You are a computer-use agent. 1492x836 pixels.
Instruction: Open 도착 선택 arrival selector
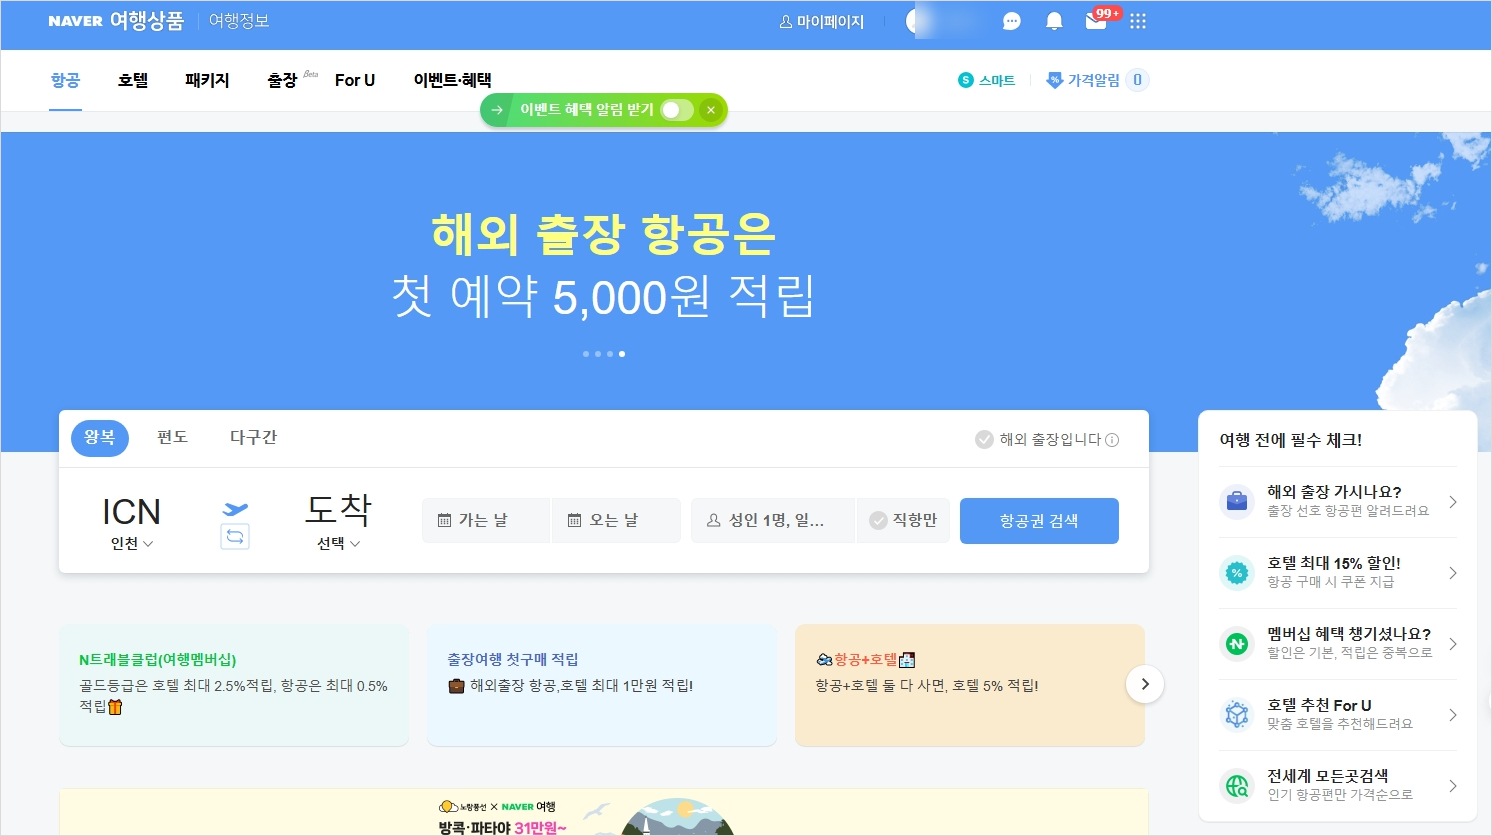[x=339, y=521]
